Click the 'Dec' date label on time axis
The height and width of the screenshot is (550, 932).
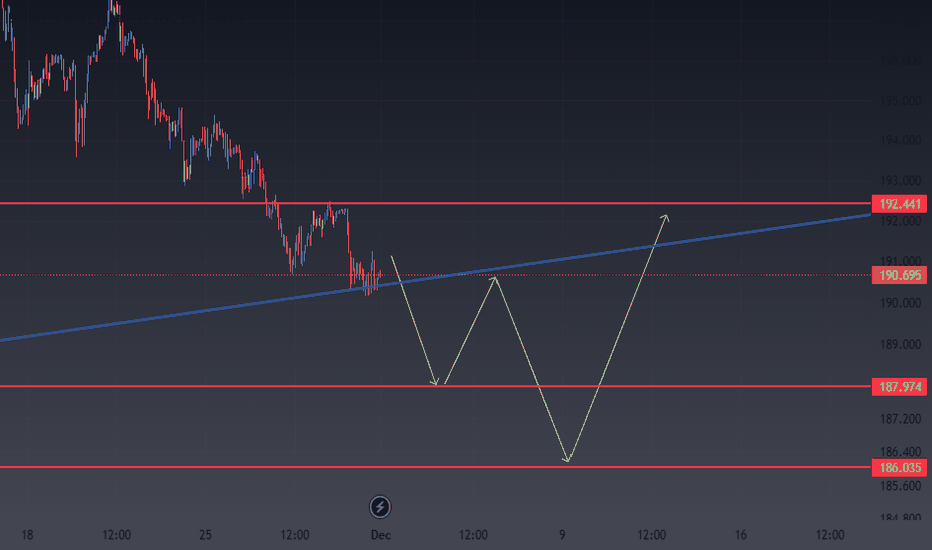(380, 535)
